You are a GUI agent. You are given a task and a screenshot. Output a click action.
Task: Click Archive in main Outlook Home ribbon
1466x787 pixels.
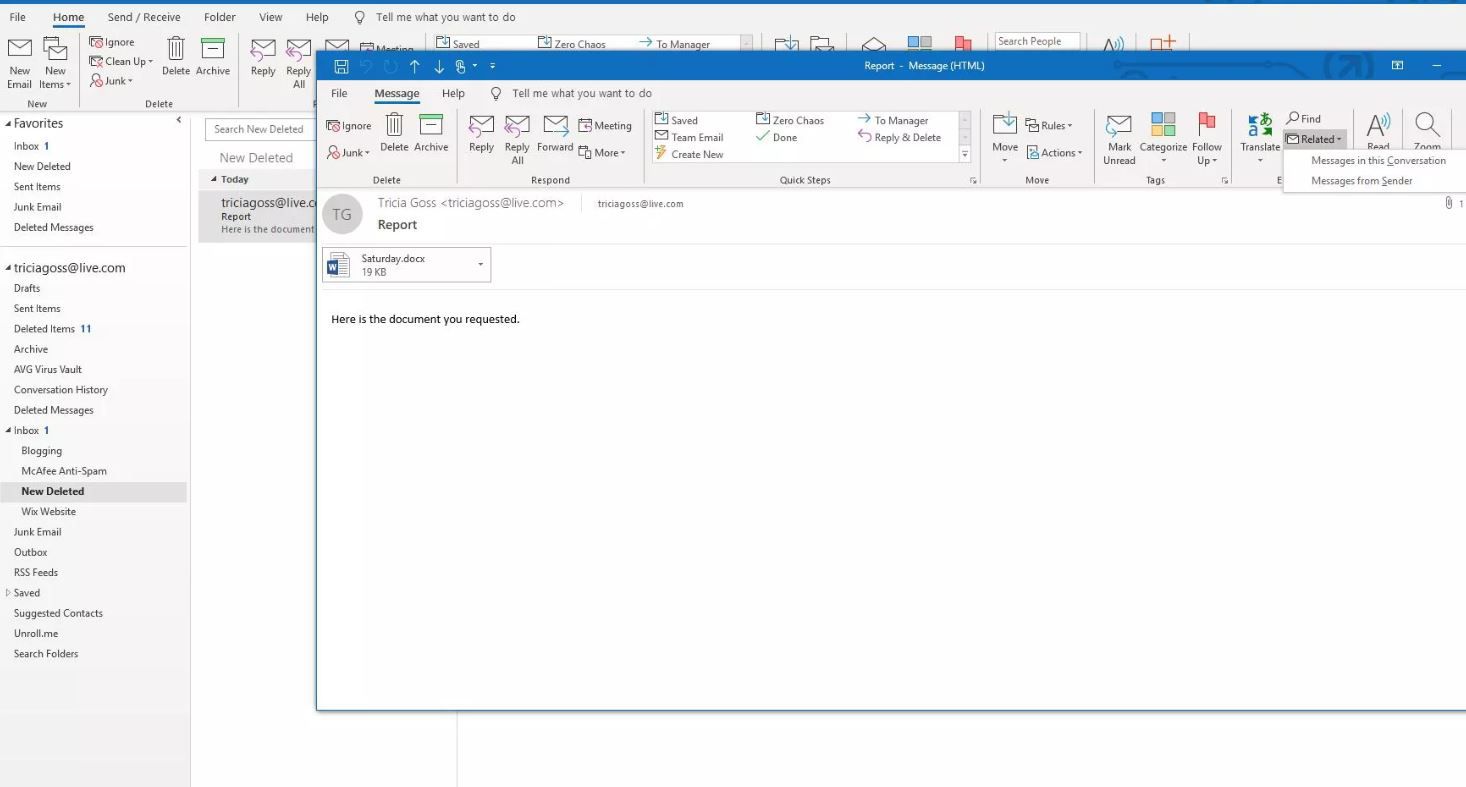click(x=213, y=57)
